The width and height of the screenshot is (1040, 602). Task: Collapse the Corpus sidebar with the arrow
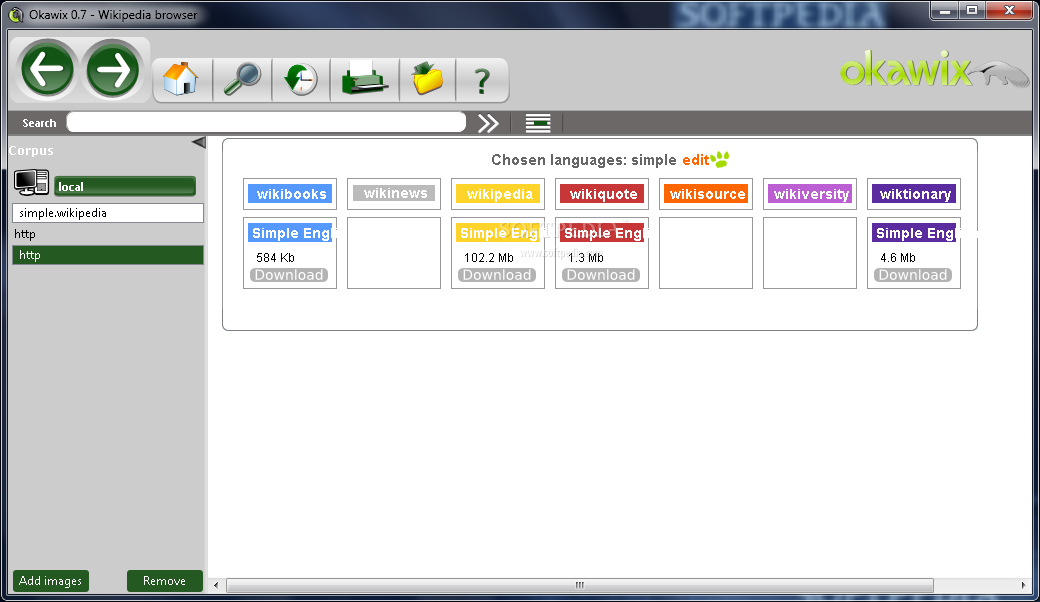pos(198,143)
